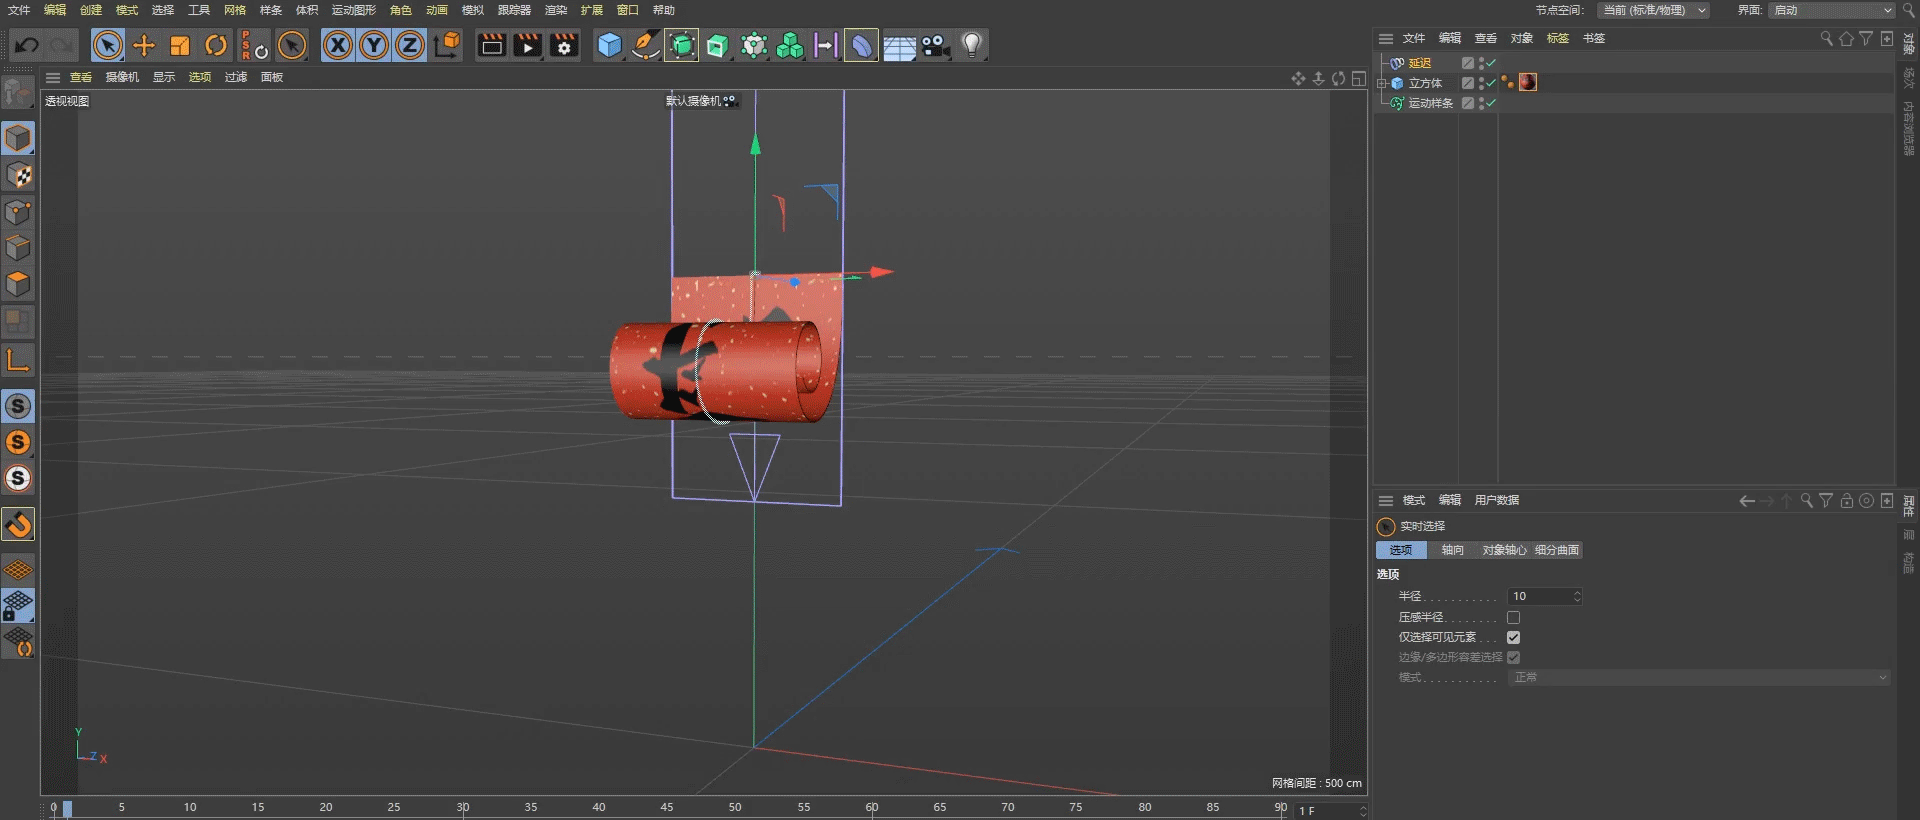
Task: Click the deformer bend icon in the toolbar
Action: point(861,45)
